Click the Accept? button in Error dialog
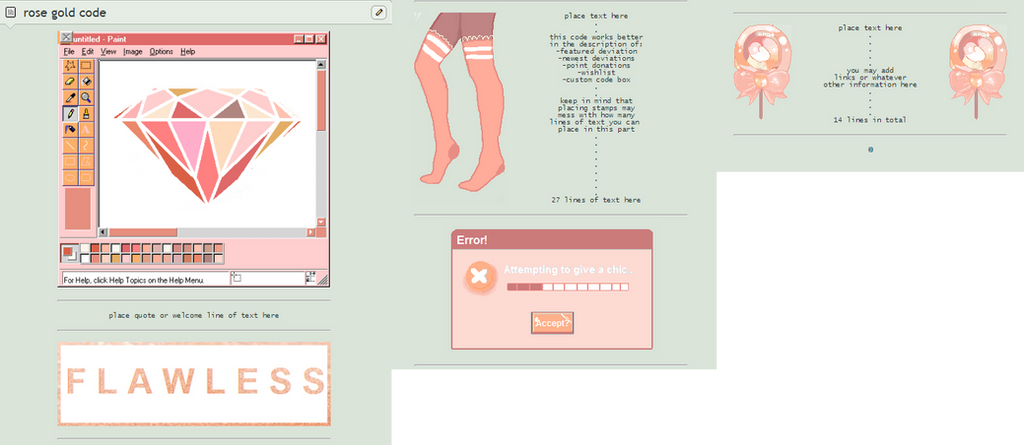 (552, 323)
